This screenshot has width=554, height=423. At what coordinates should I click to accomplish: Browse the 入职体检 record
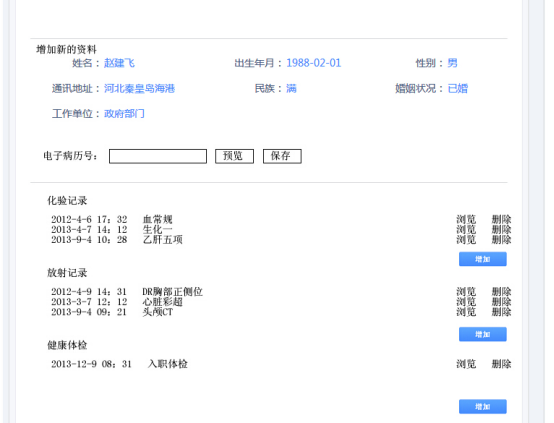pyautogui.click(x=466, y=364)
